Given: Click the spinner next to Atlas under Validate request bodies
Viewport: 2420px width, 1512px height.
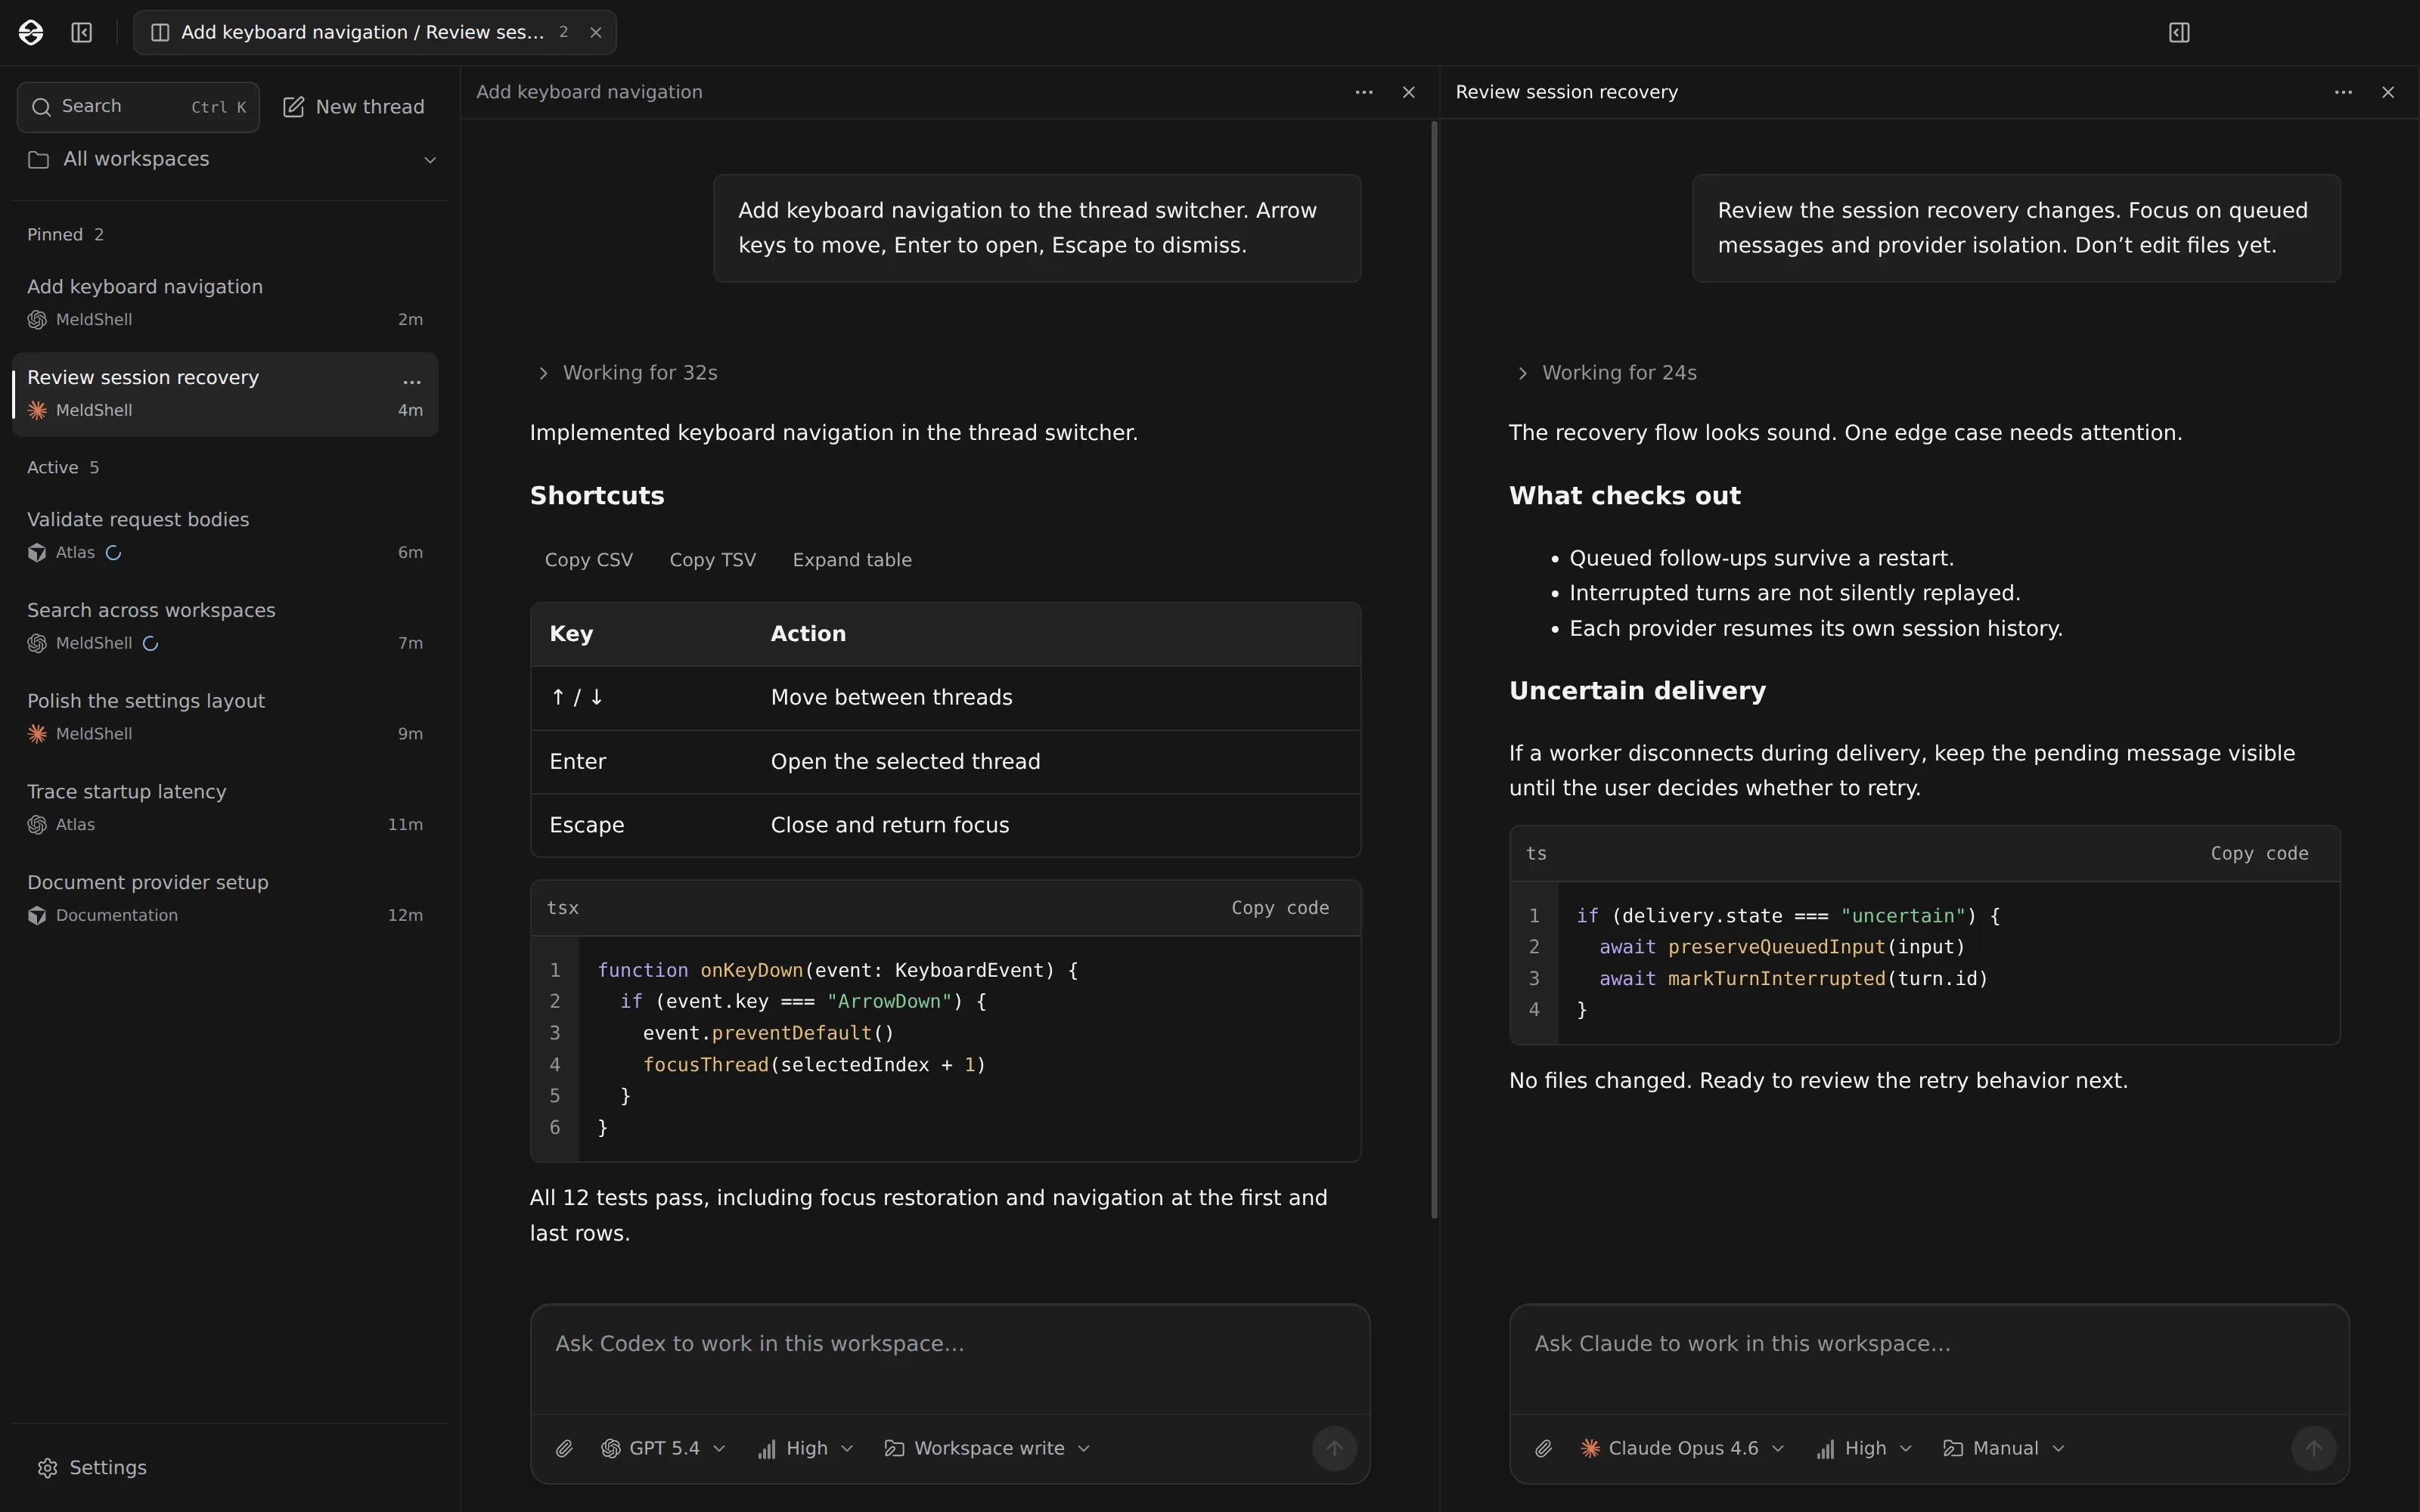Looking at the screenshot, I should point(113,552).
